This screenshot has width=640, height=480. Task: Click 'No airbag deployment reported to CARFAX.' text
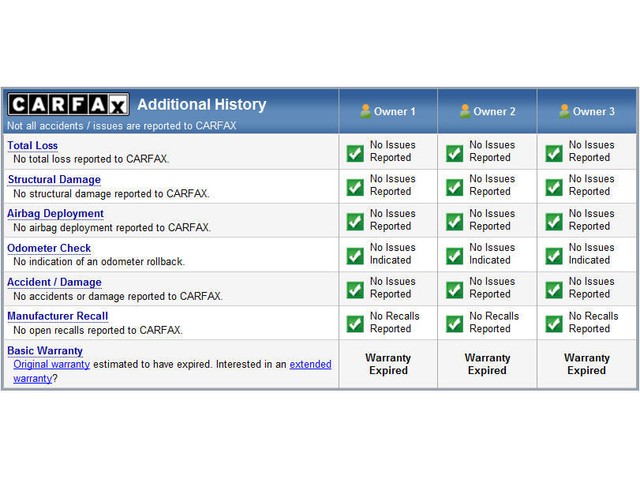(112, 227)
